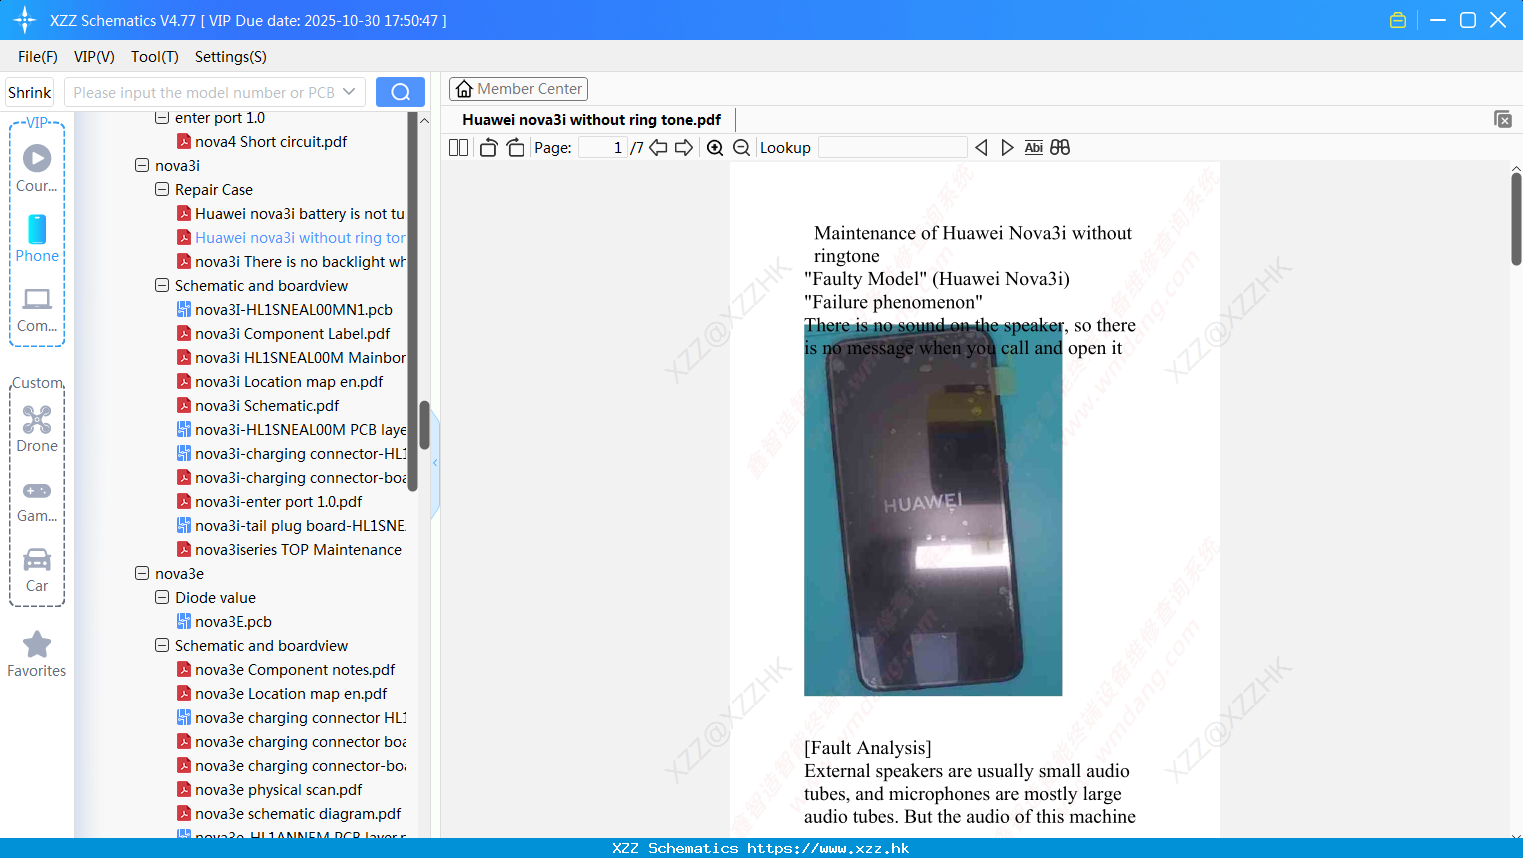Open nova3i Location map en.pdf
This screenshot has width=1523, height=858.
click(x=280, y=381)
